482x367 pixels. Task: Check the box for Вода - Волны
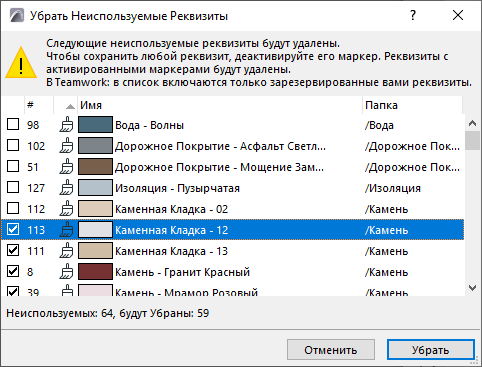(13, 124)
